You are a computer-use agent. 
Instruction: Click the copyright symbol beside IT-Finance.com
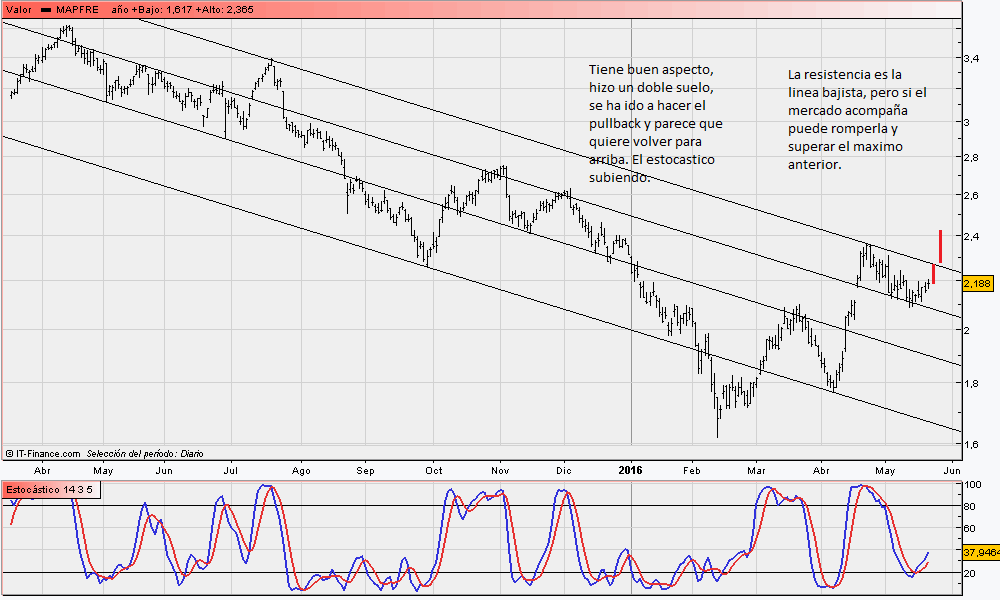click(x=9, y=453)
